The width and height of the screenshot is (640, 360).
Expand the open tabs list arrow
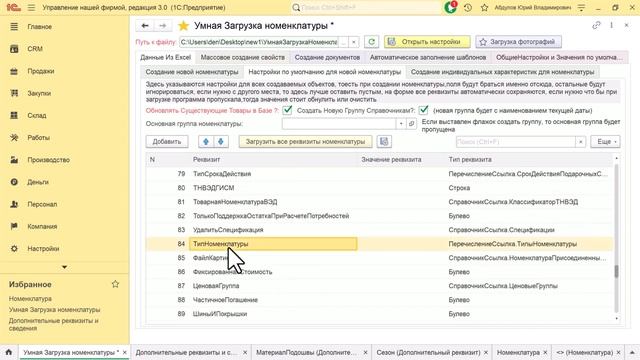tap(632, 352)
